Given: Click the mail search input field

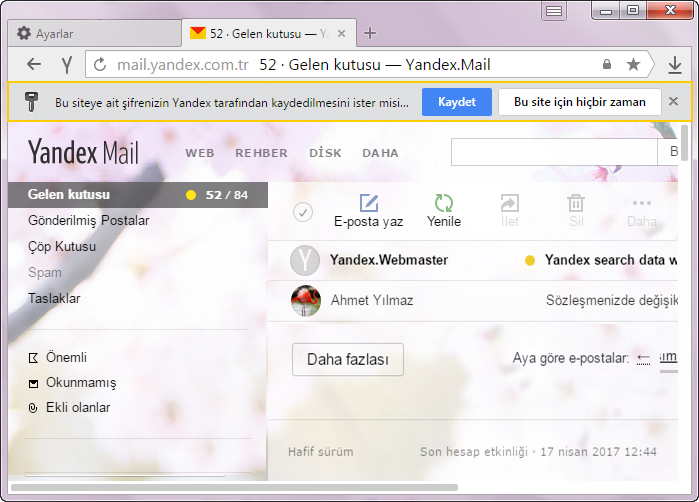Looking at the screenshot, I should 554,152.
